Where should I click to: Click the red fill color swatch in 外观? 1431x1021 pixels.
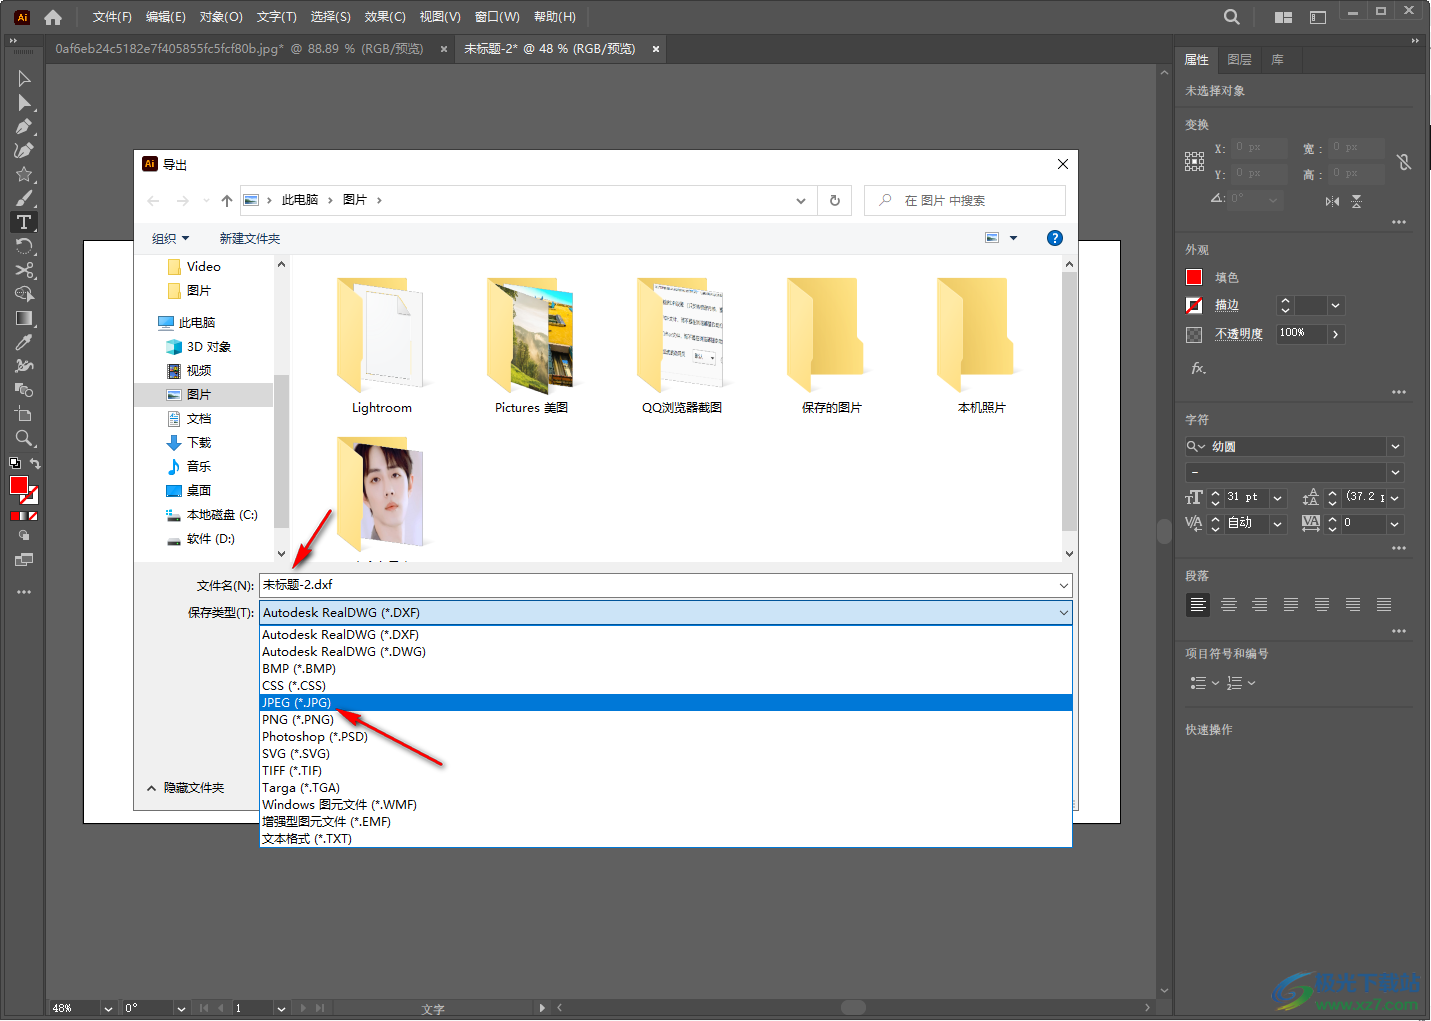click(x=1194, y=278)
